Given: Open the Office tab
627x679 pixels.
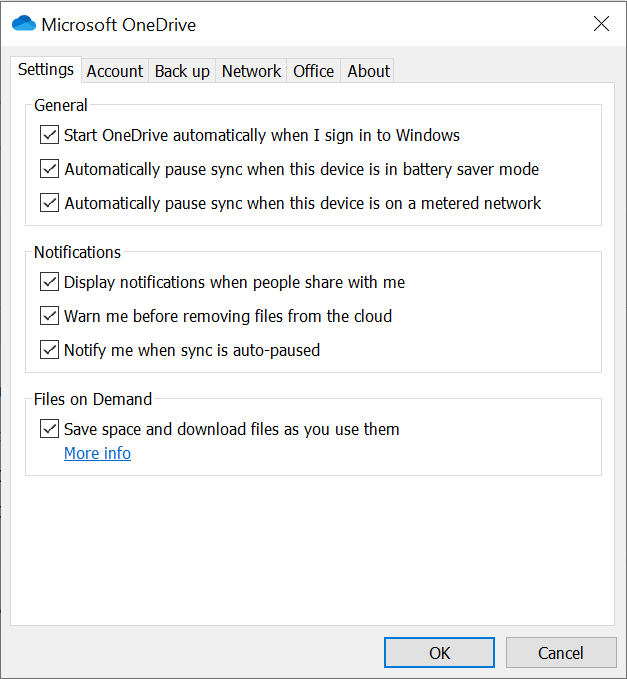Looking at the screenshot, I should pos(314,71).
